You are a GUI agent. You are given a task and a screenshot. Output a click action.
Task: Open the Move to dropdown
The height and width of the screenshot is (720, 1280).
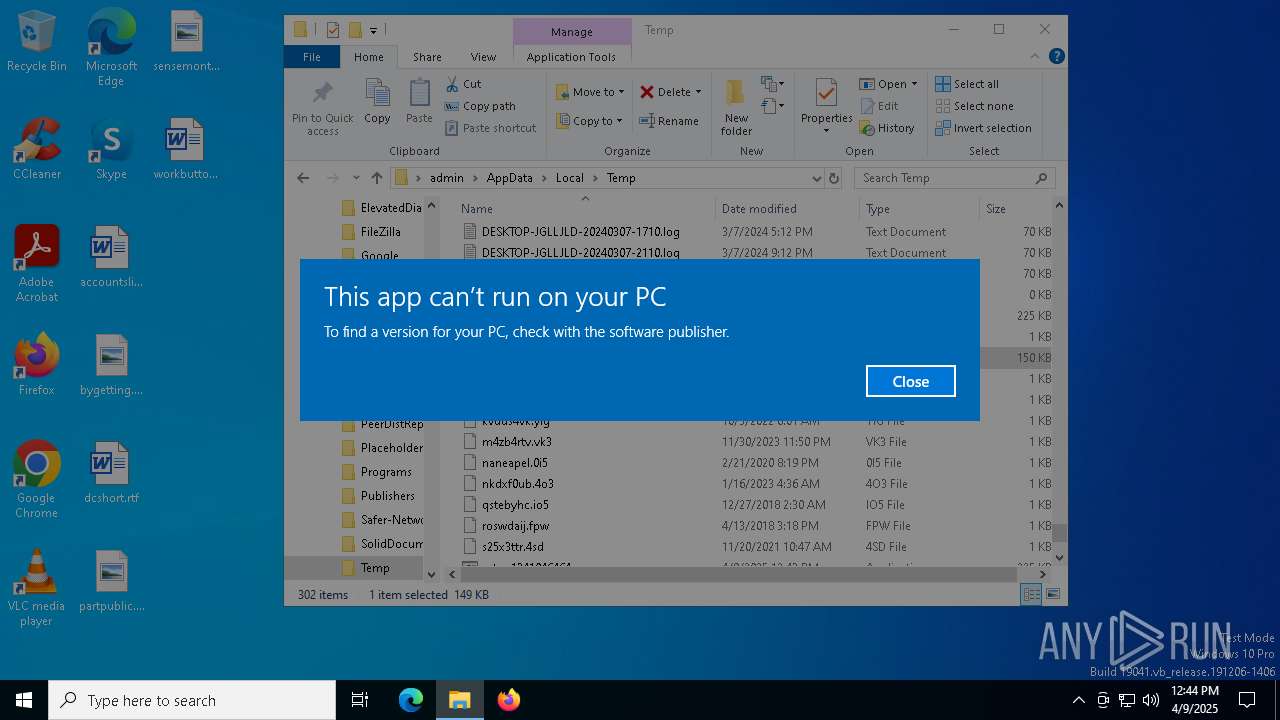pyautogui.click(x=590, y=92)
